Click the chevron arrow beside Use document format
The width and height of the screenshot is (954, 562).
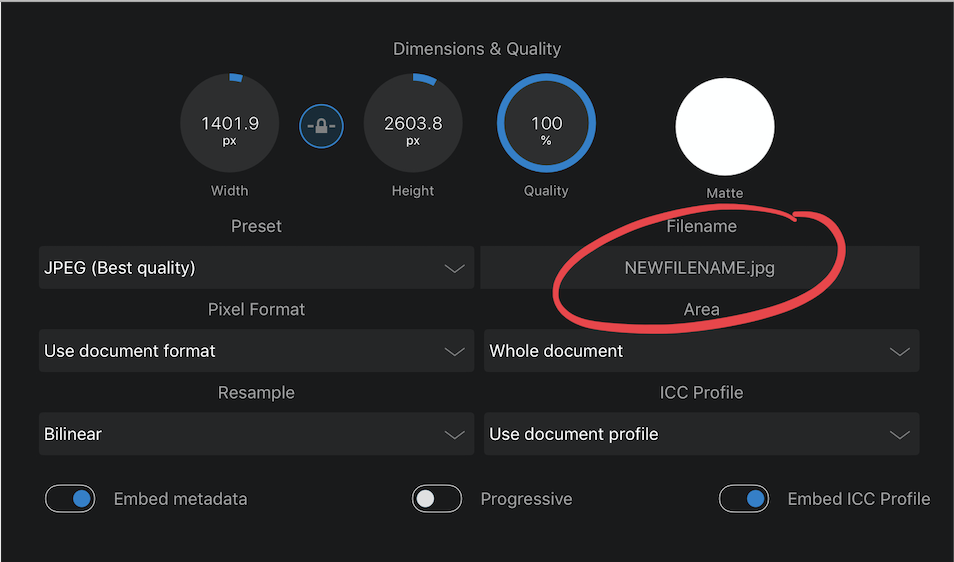(x=454, y=352)
